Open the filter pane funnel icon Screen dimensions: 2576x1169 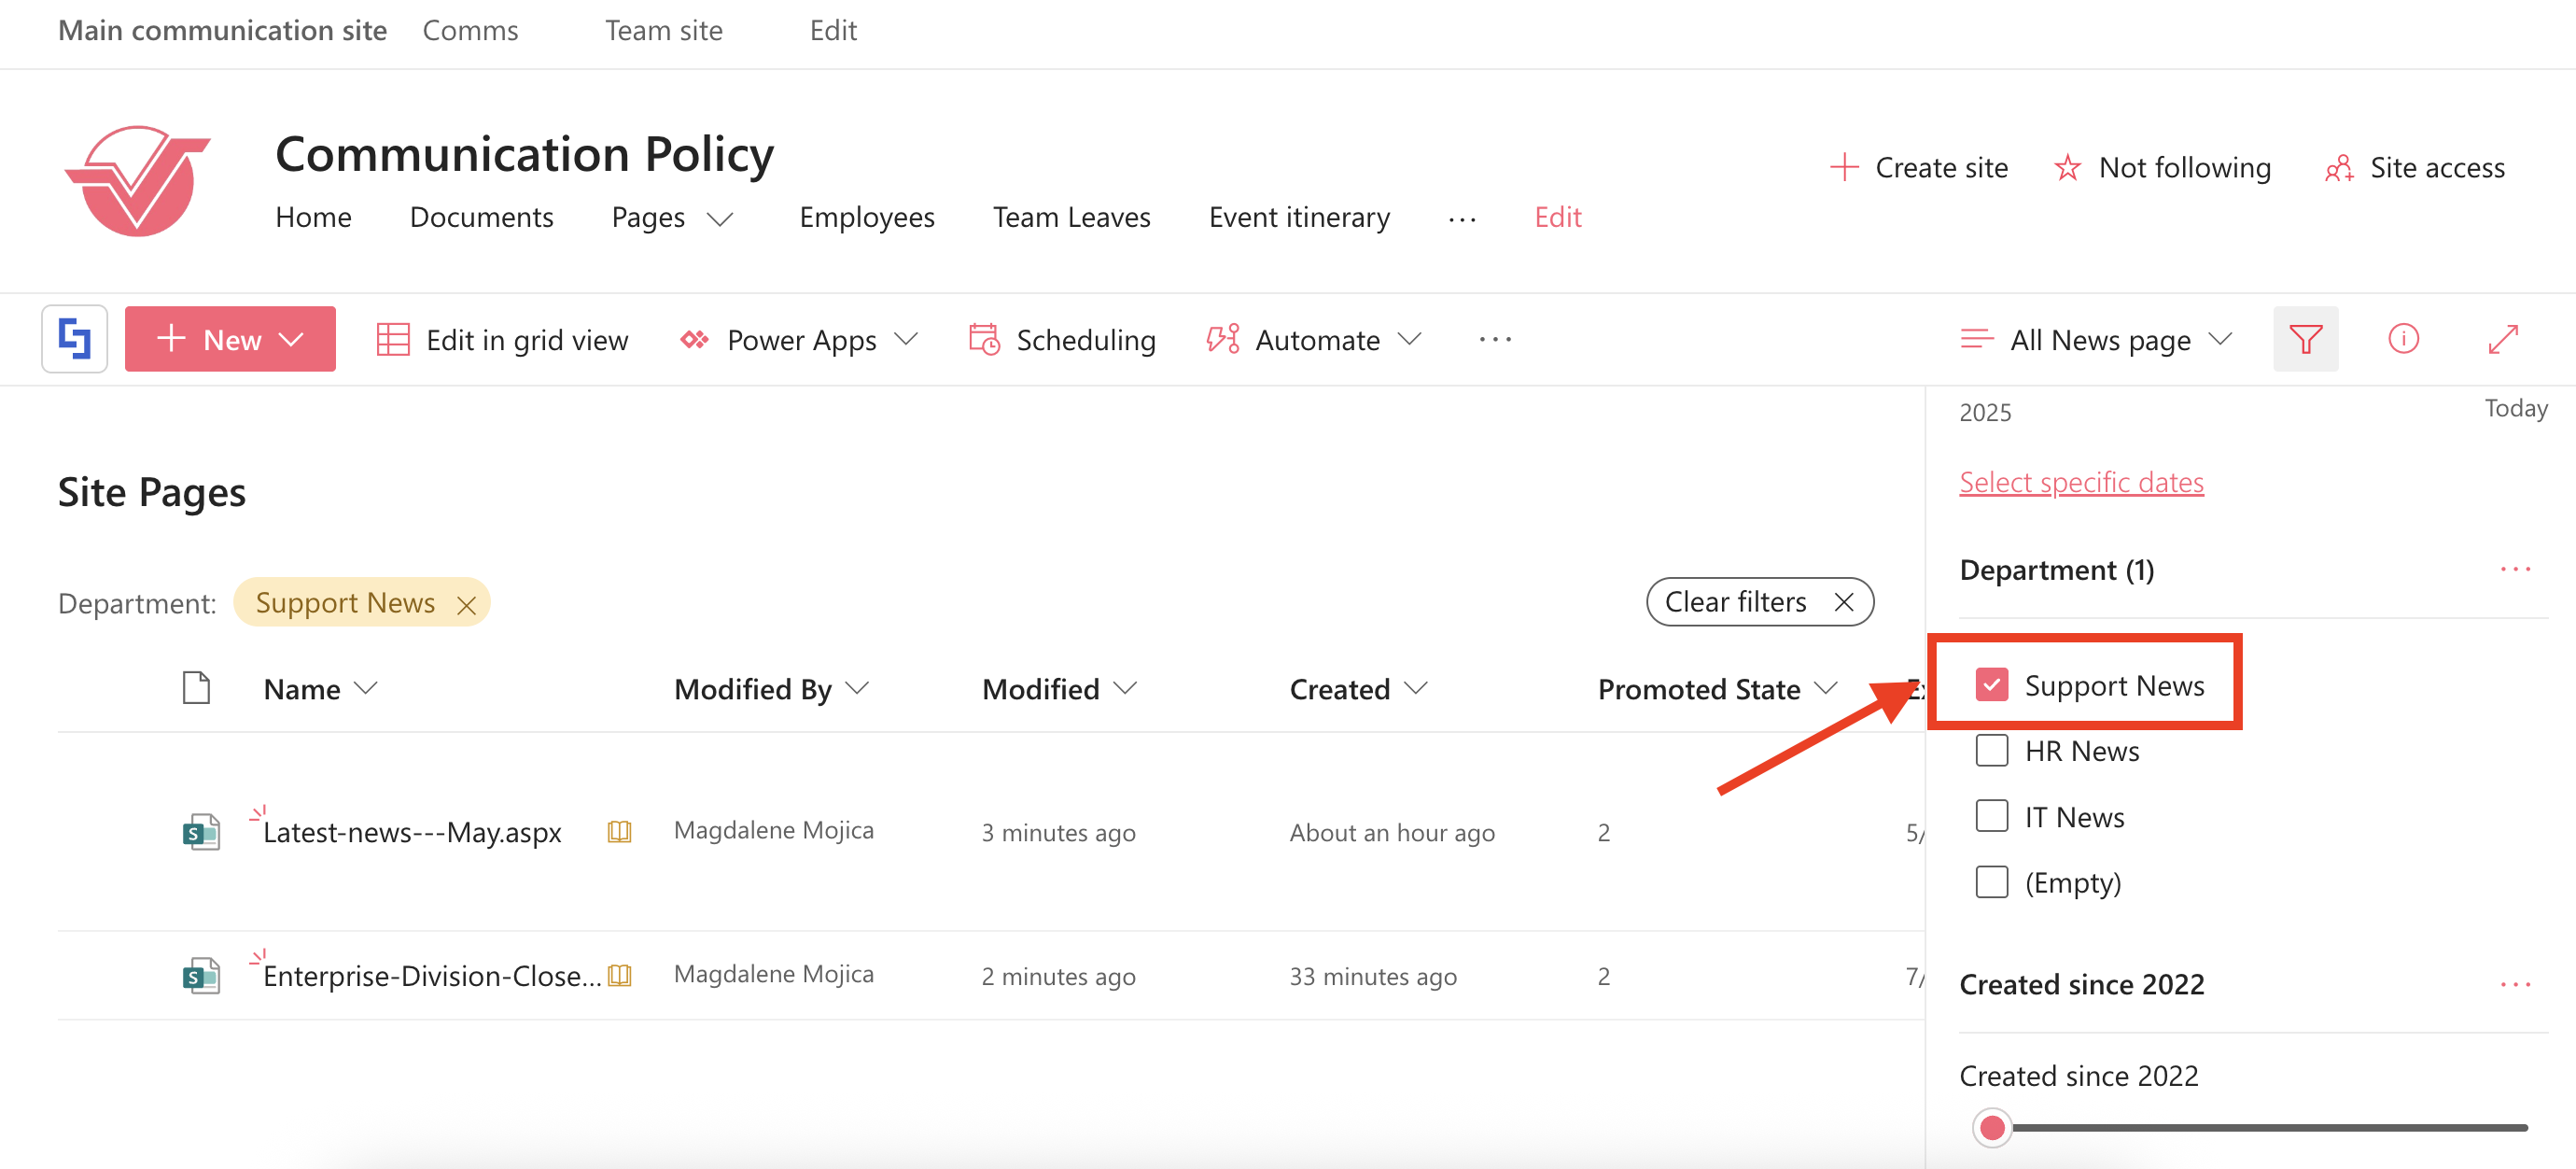(x=2305, y=339)
